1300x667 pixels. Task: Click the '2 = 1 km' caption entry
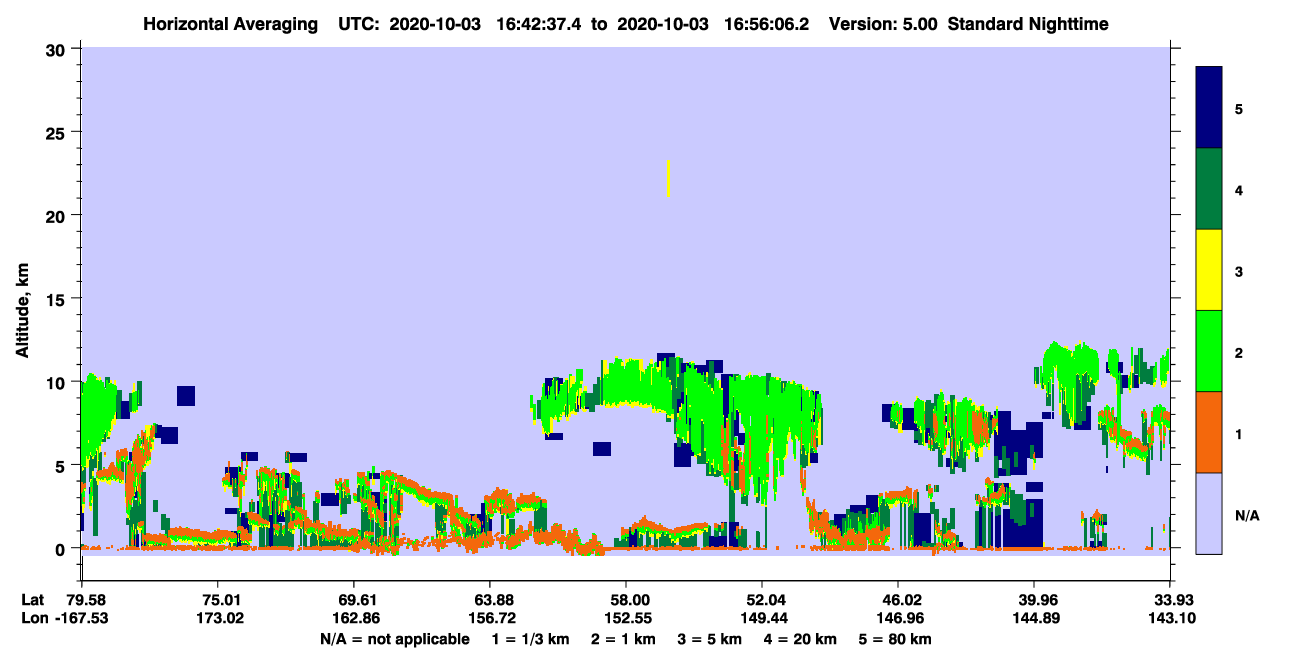pos(623,639)
